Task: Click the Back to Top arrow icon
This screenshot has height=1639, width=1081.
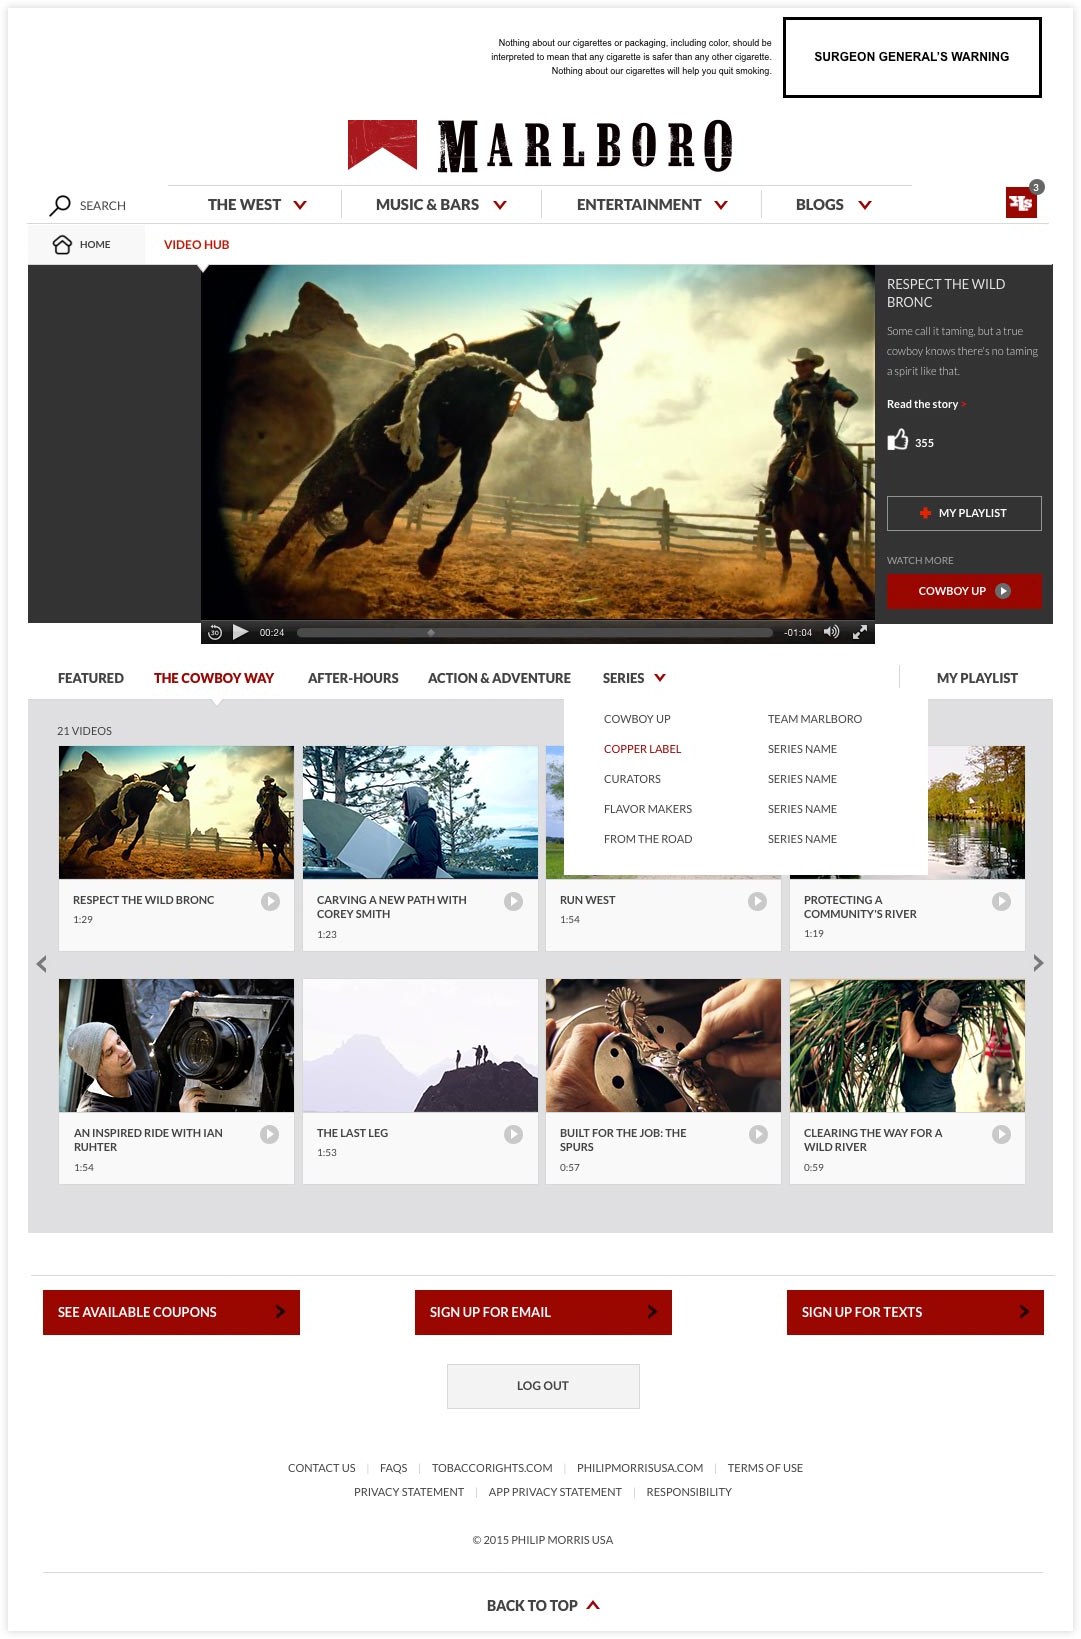Action: pos(593,1605)
